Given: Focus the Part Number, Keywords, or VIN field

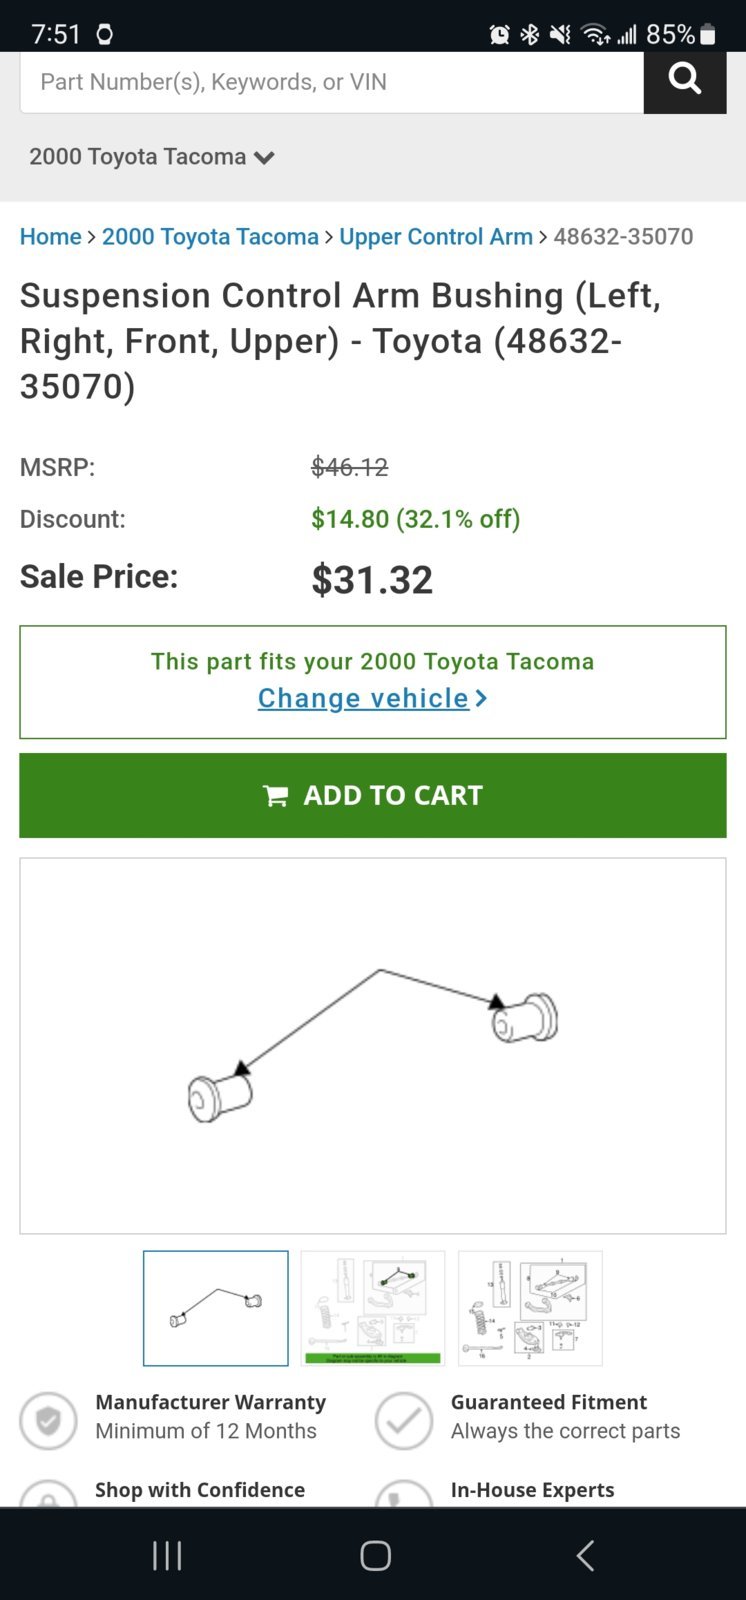Looking at the screenshot, I should (x=332, y=82).
